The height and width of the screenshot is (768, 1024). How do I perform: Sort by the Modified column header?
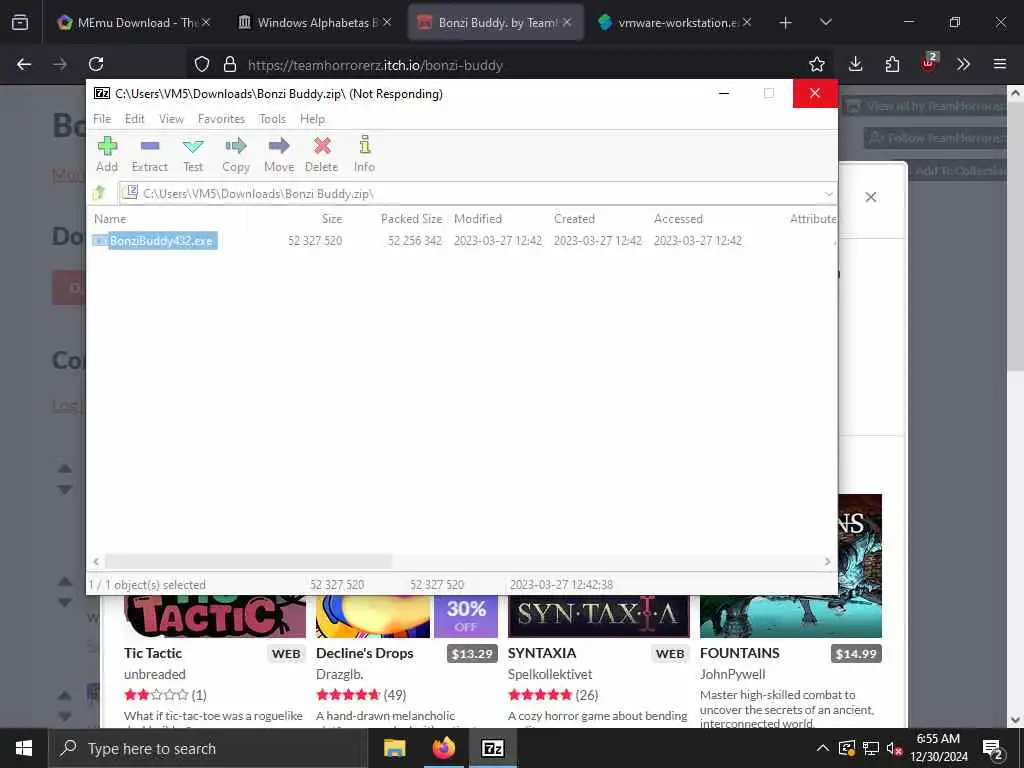478,219
